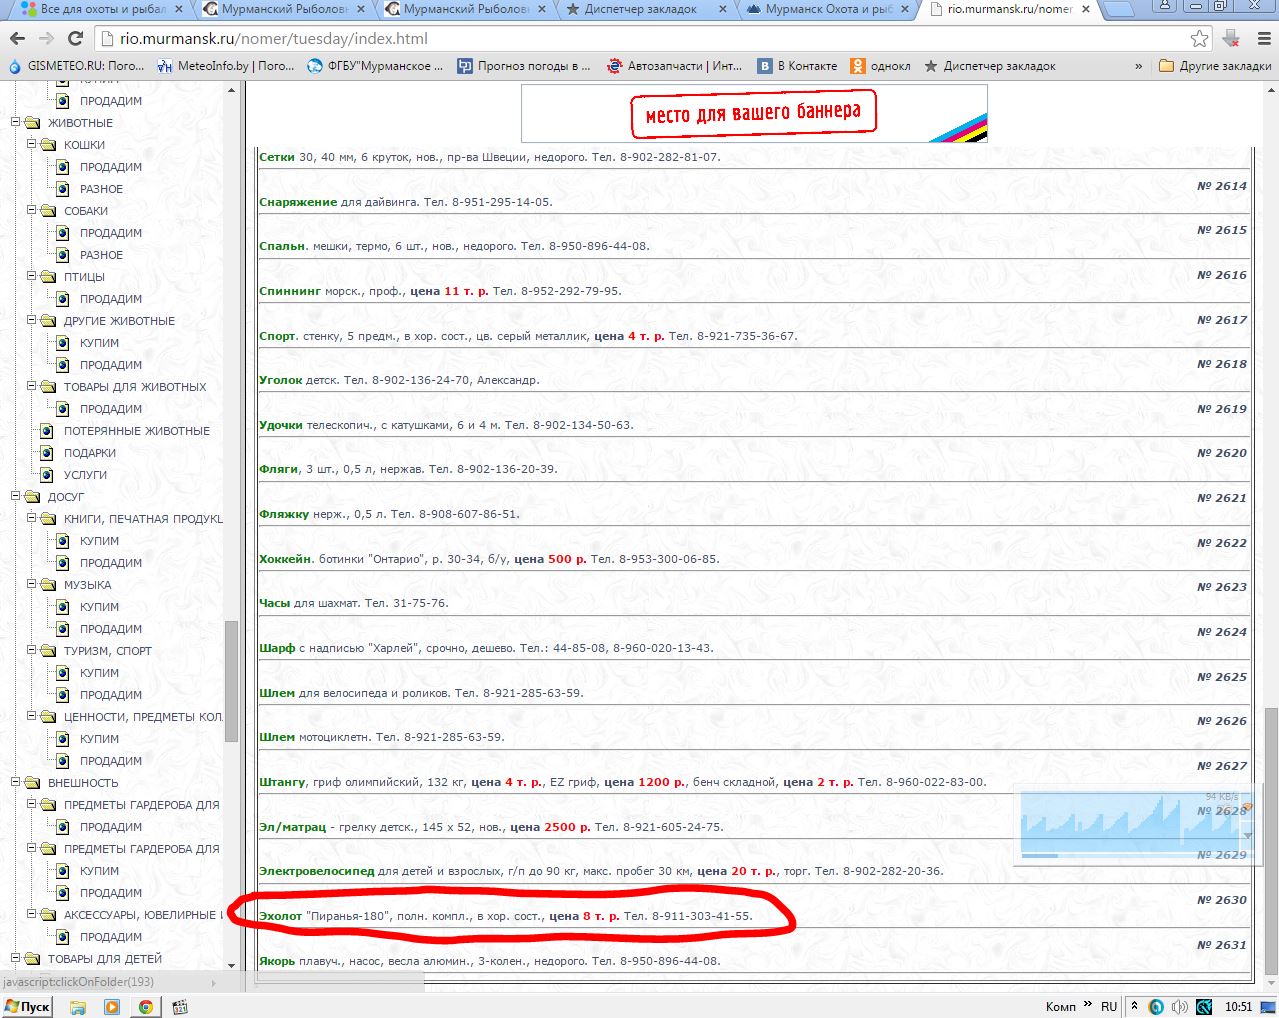Click the folder icon next to ДОСУГ
1279x1018 pixels.
point(32,497)
